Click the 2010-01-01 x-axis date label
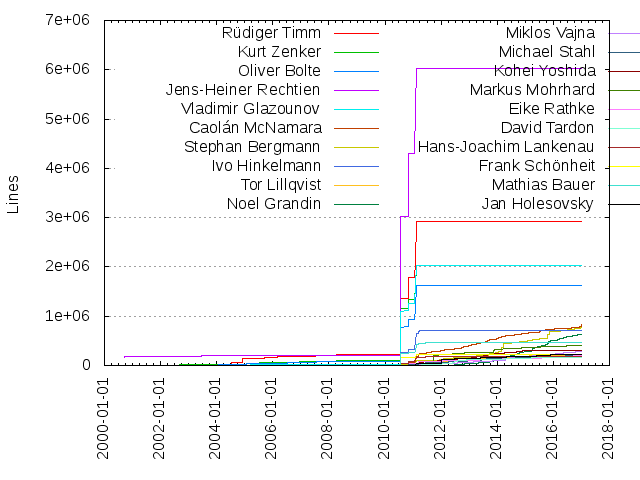The height and width of the screenshot is (480, 640). coord(384,418)
